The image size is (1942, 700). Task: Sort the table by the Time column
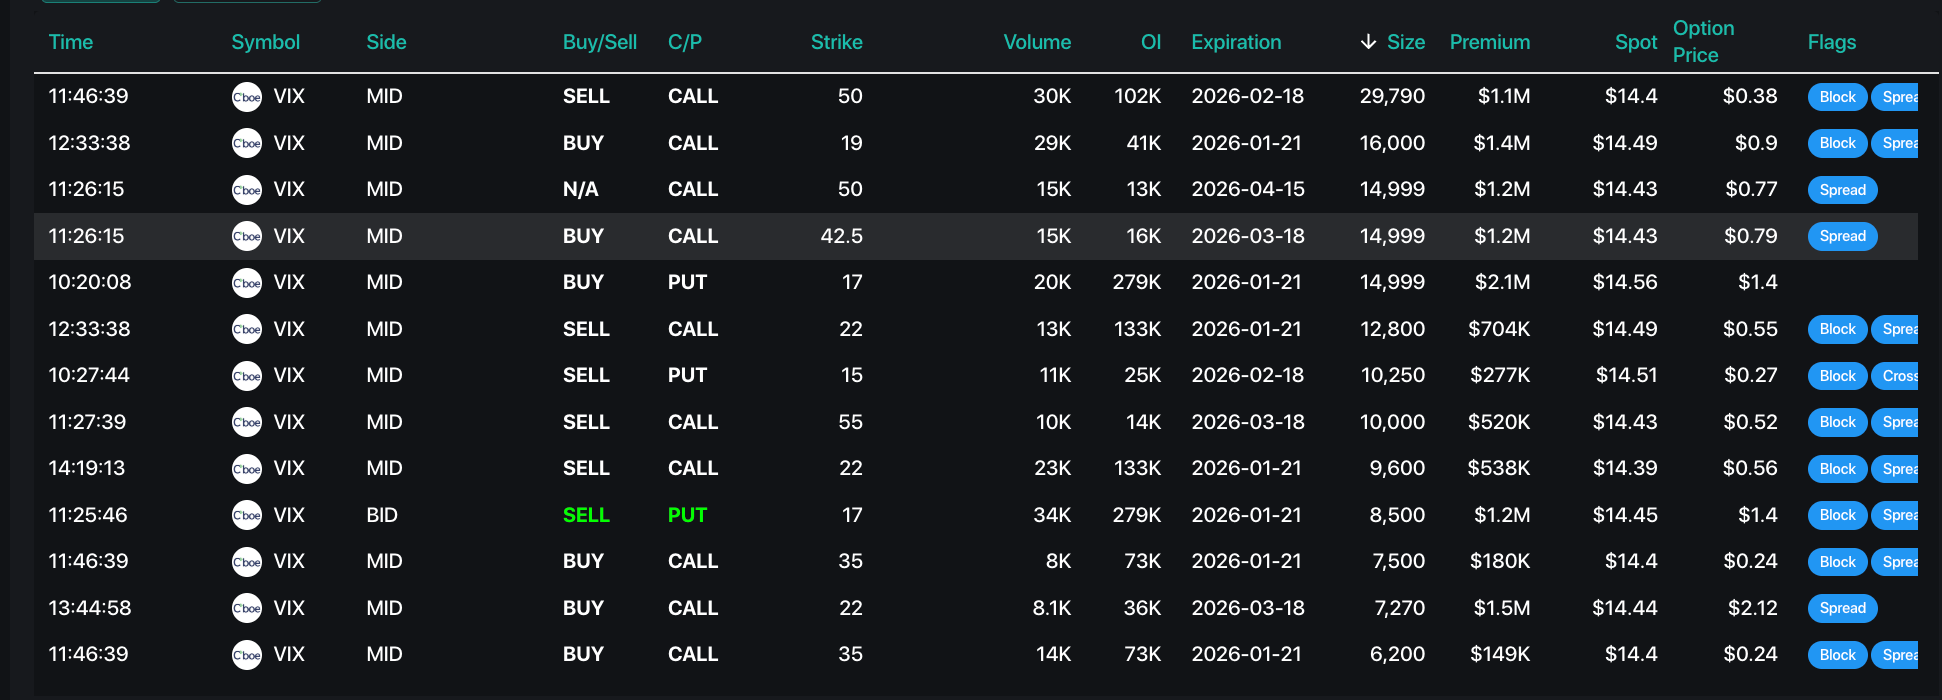[x=70, y=42]
